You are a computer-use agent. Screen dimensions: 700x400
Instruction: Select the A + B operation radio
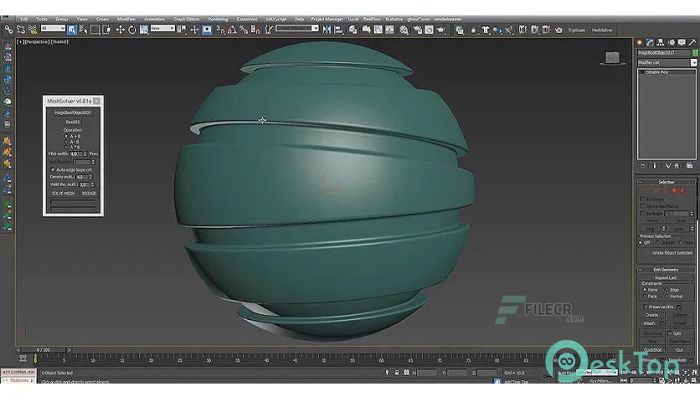click(x=66, y=136)
